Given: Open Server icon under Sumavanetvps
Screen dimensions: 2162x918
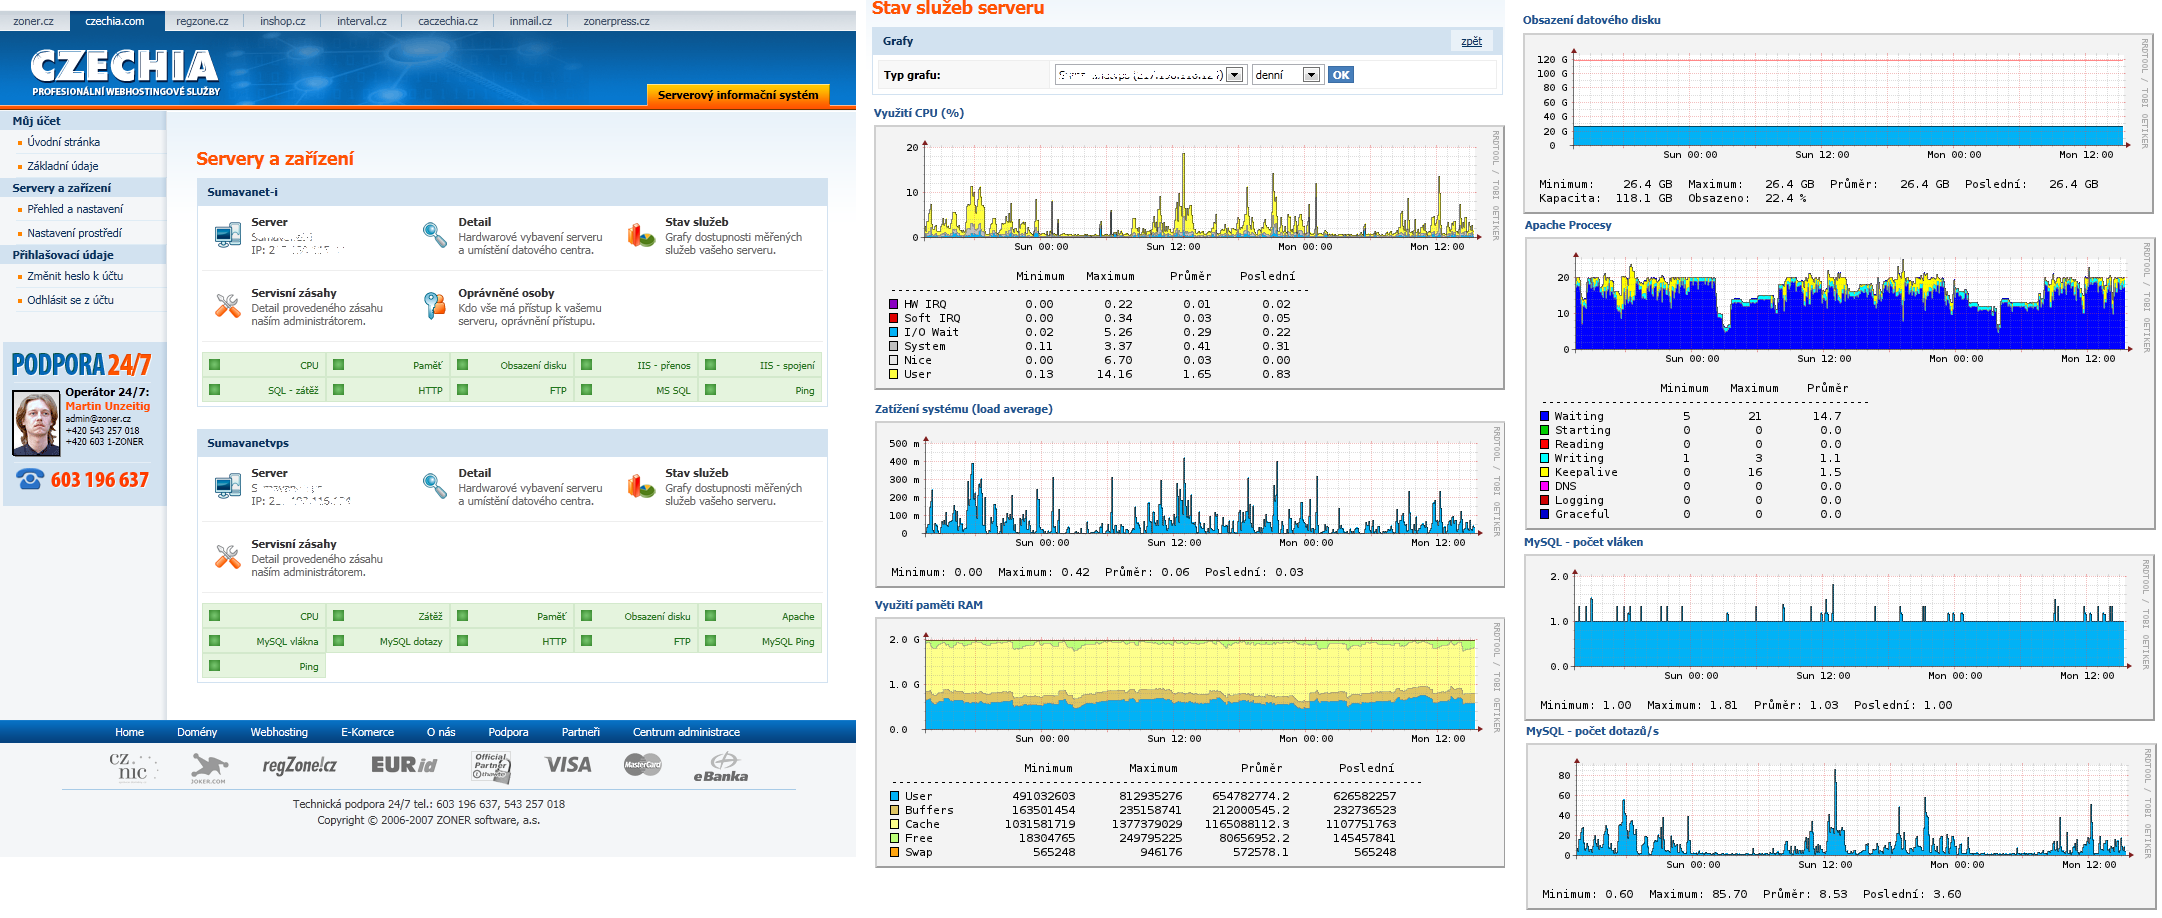Looking at the screenshot, I should coord(228,486).
